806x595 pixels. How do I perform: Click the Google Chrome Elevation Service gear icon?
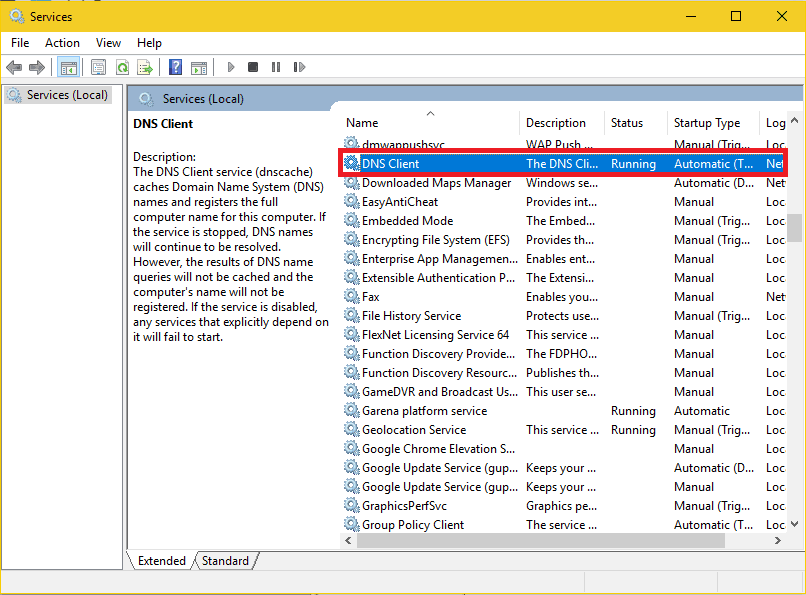352,449
